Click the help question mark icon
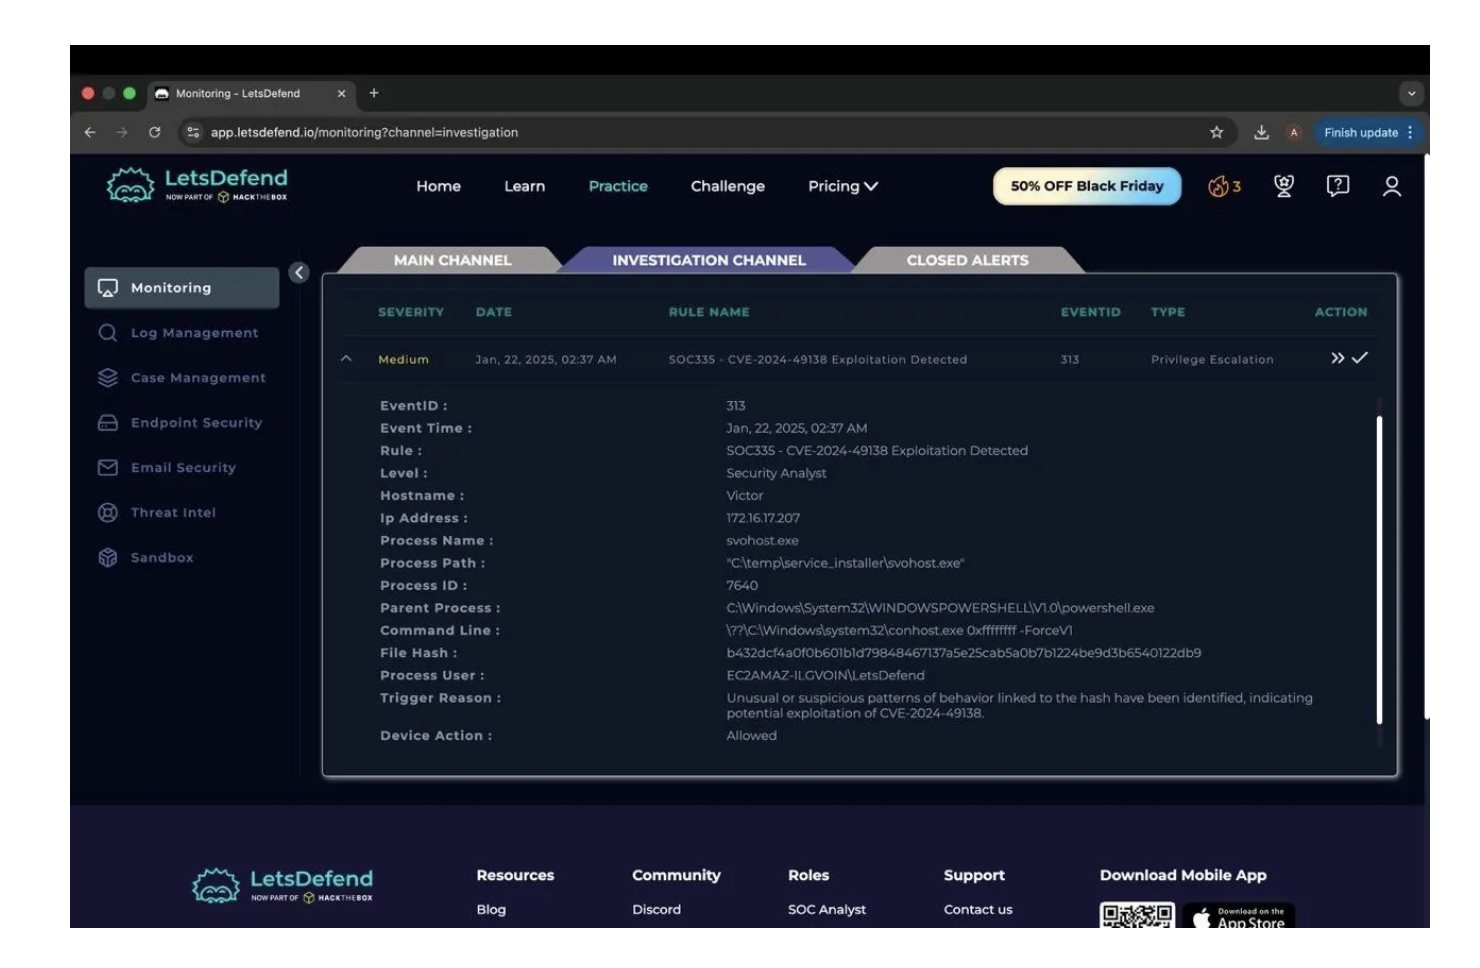 pyautogui.click(x=1338, y=186)
